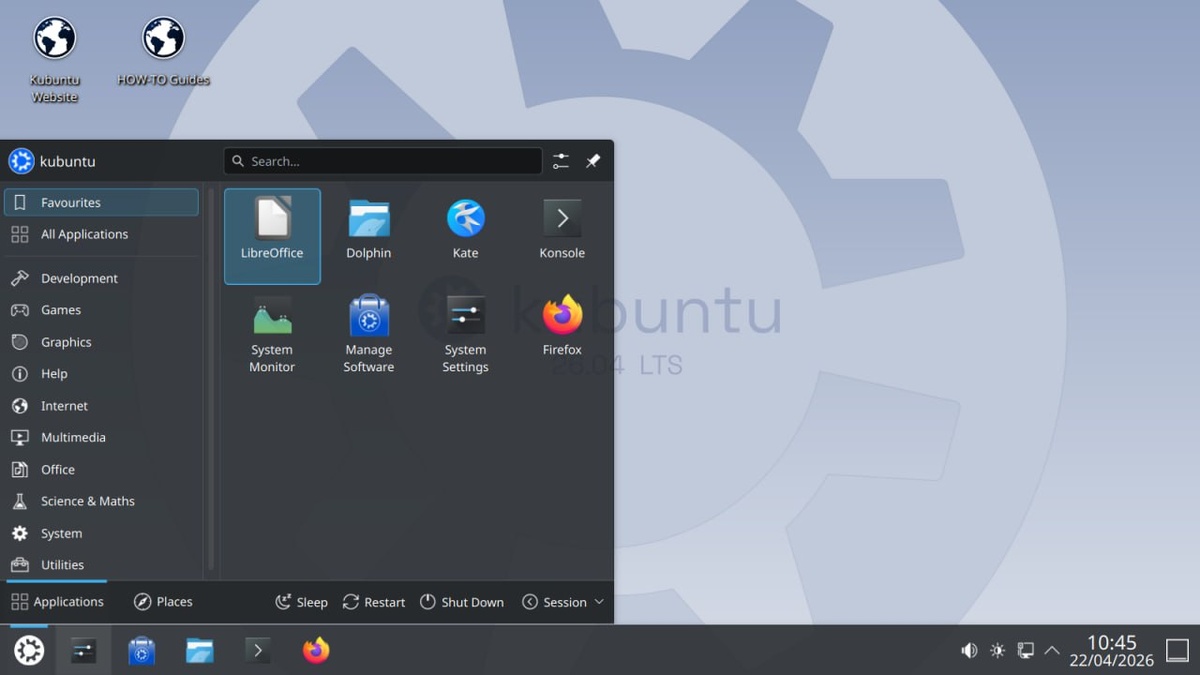Launch Firefox from the taskbar
The width and height of the screenshot is (1200, 675).
[x=316, y=651]
